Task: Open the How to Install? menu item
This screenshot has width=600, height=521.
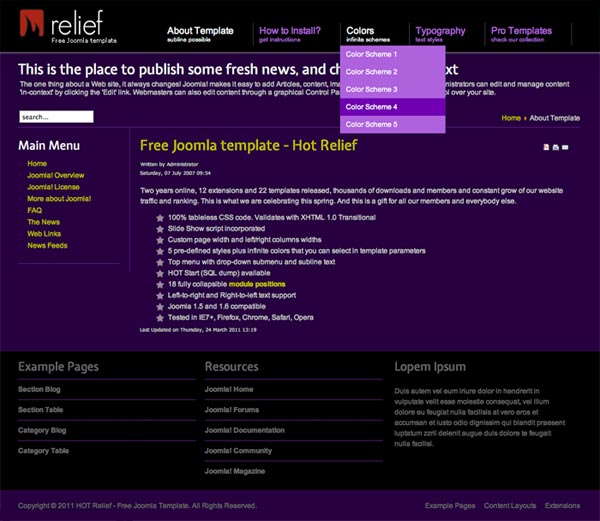Action: coord(290,34)
